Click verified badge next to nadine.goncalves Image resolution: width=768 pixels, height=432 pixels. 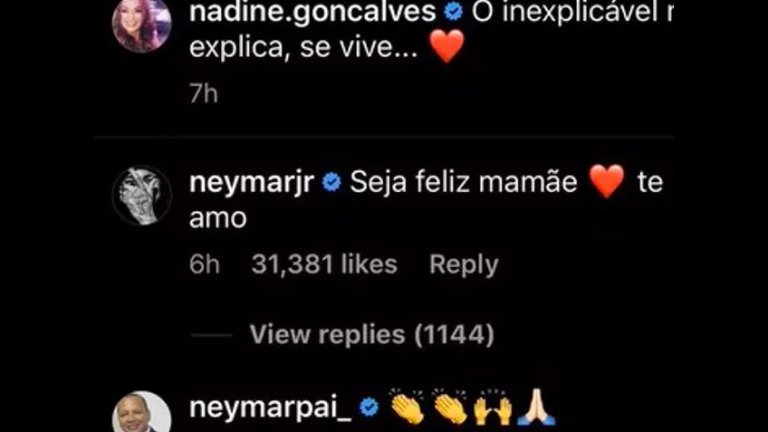454,11
